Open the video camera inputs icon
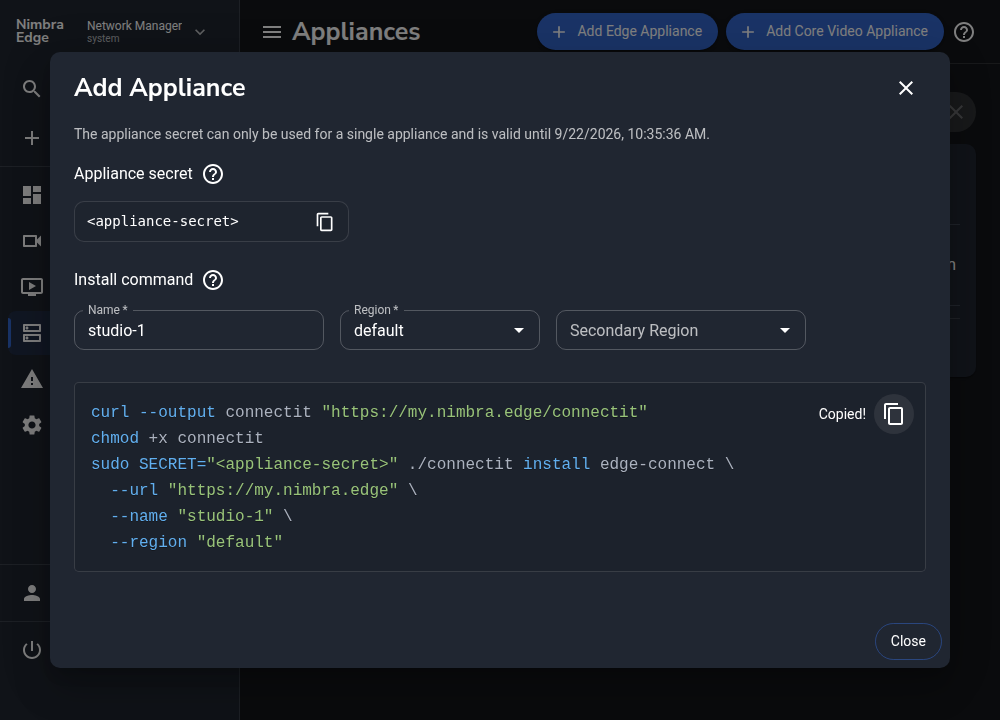Screen dimensions: 1000x720 click(x=31, y=241)
